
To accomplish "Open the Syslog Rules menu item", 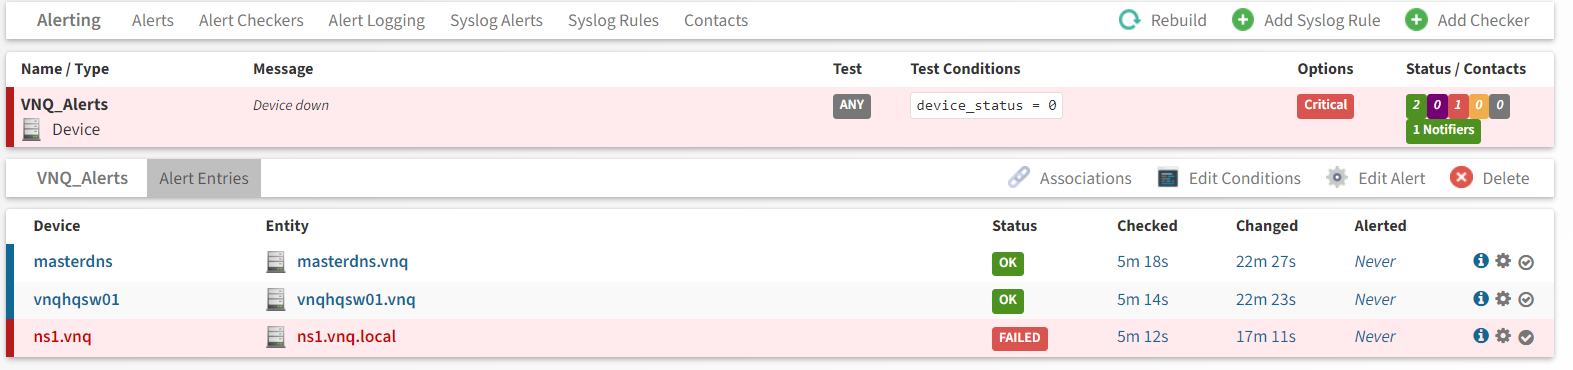I will (613, 20).
